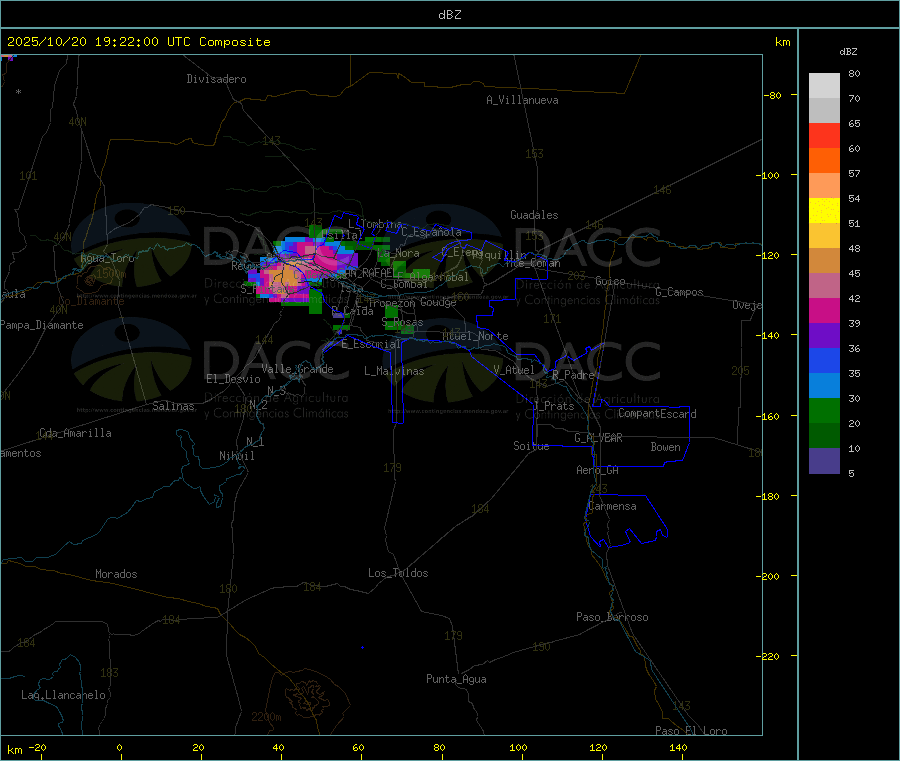Viewport: 900px width, 761px height.
Task: Click the timestamp '2025/10/20 19:22:00 UTC Composite'
Action: point(138,42)
